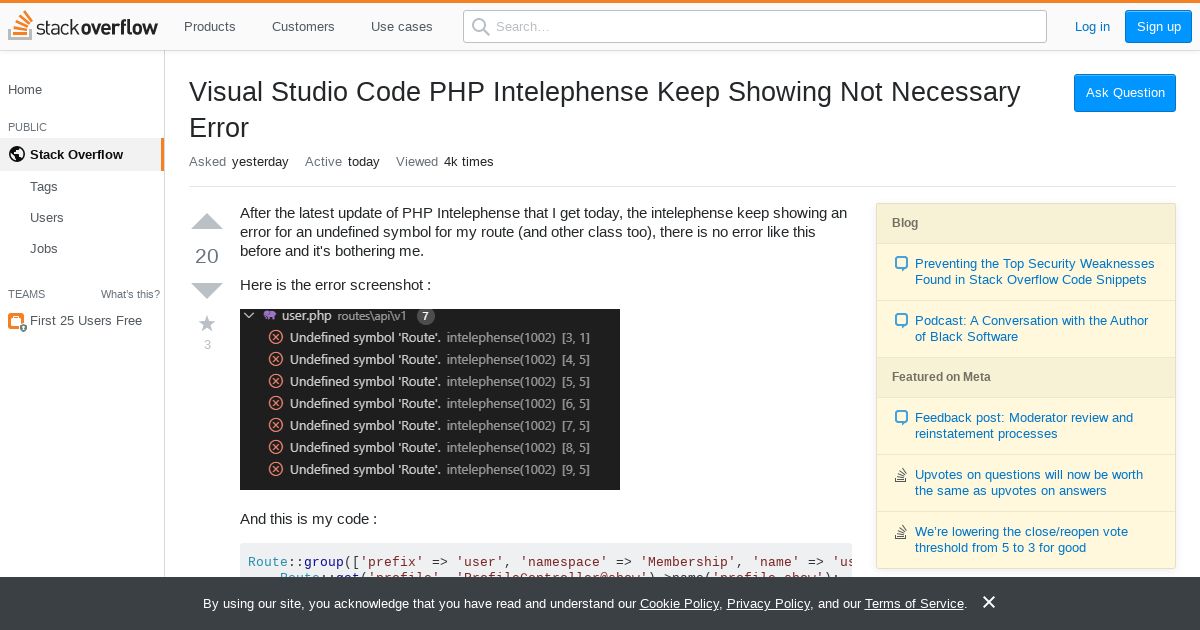Open Feedback post on moderator review

tap(1024, 426)
